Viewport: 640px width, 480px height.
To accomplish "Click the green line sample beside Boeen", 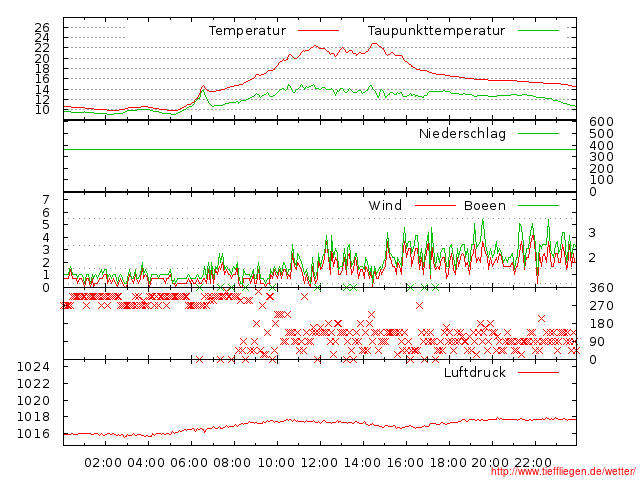I will [538, 205].
